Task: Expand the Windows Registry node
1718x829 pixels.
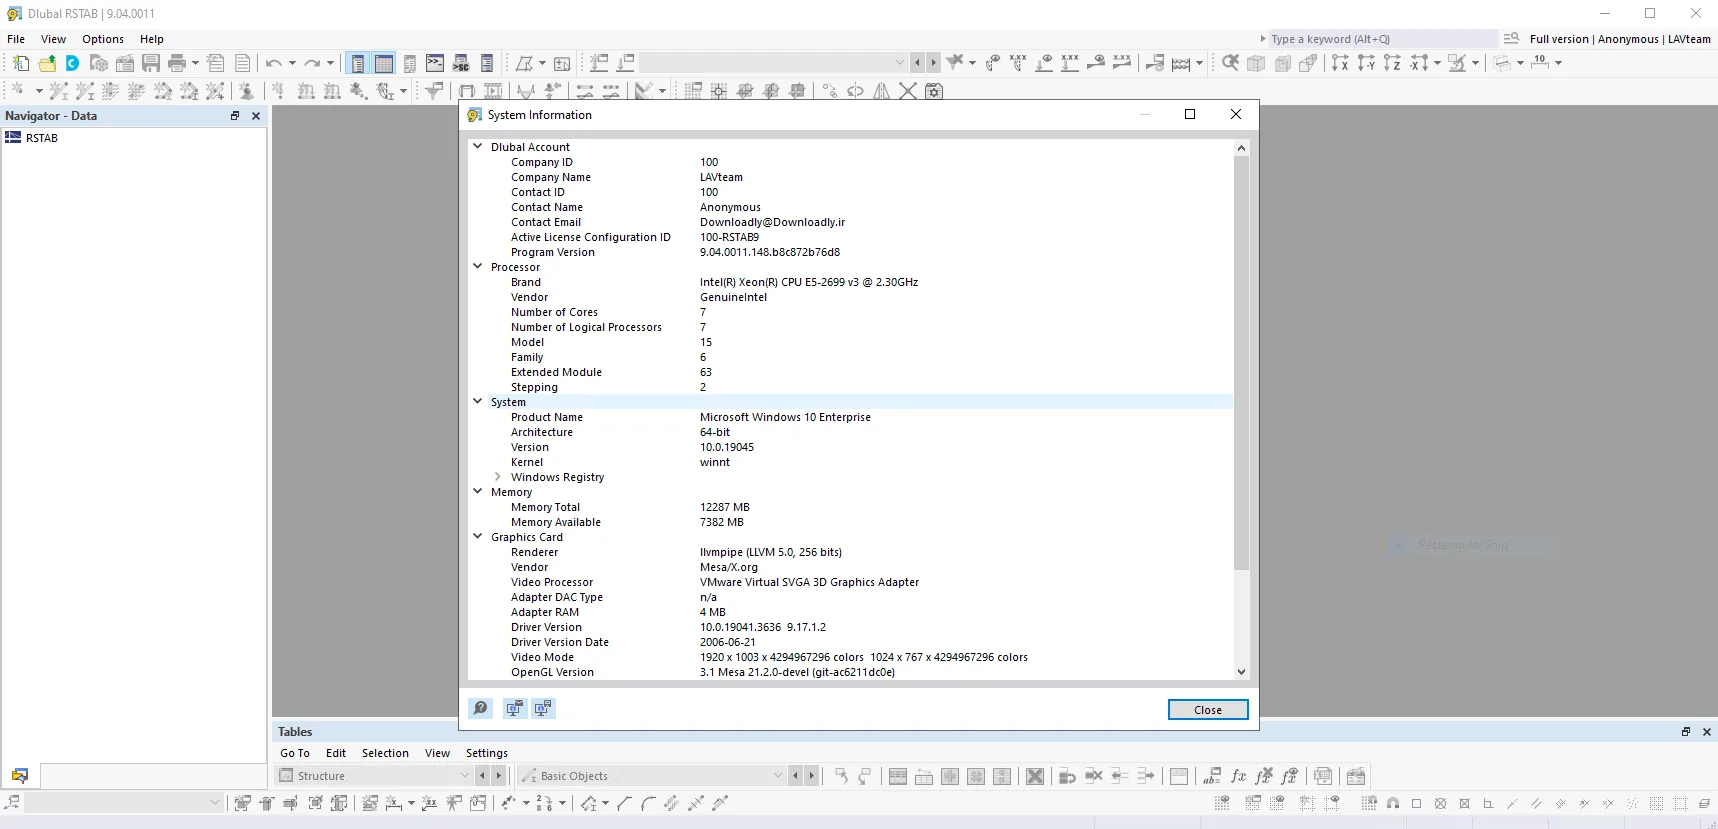Action: (498, 477)
